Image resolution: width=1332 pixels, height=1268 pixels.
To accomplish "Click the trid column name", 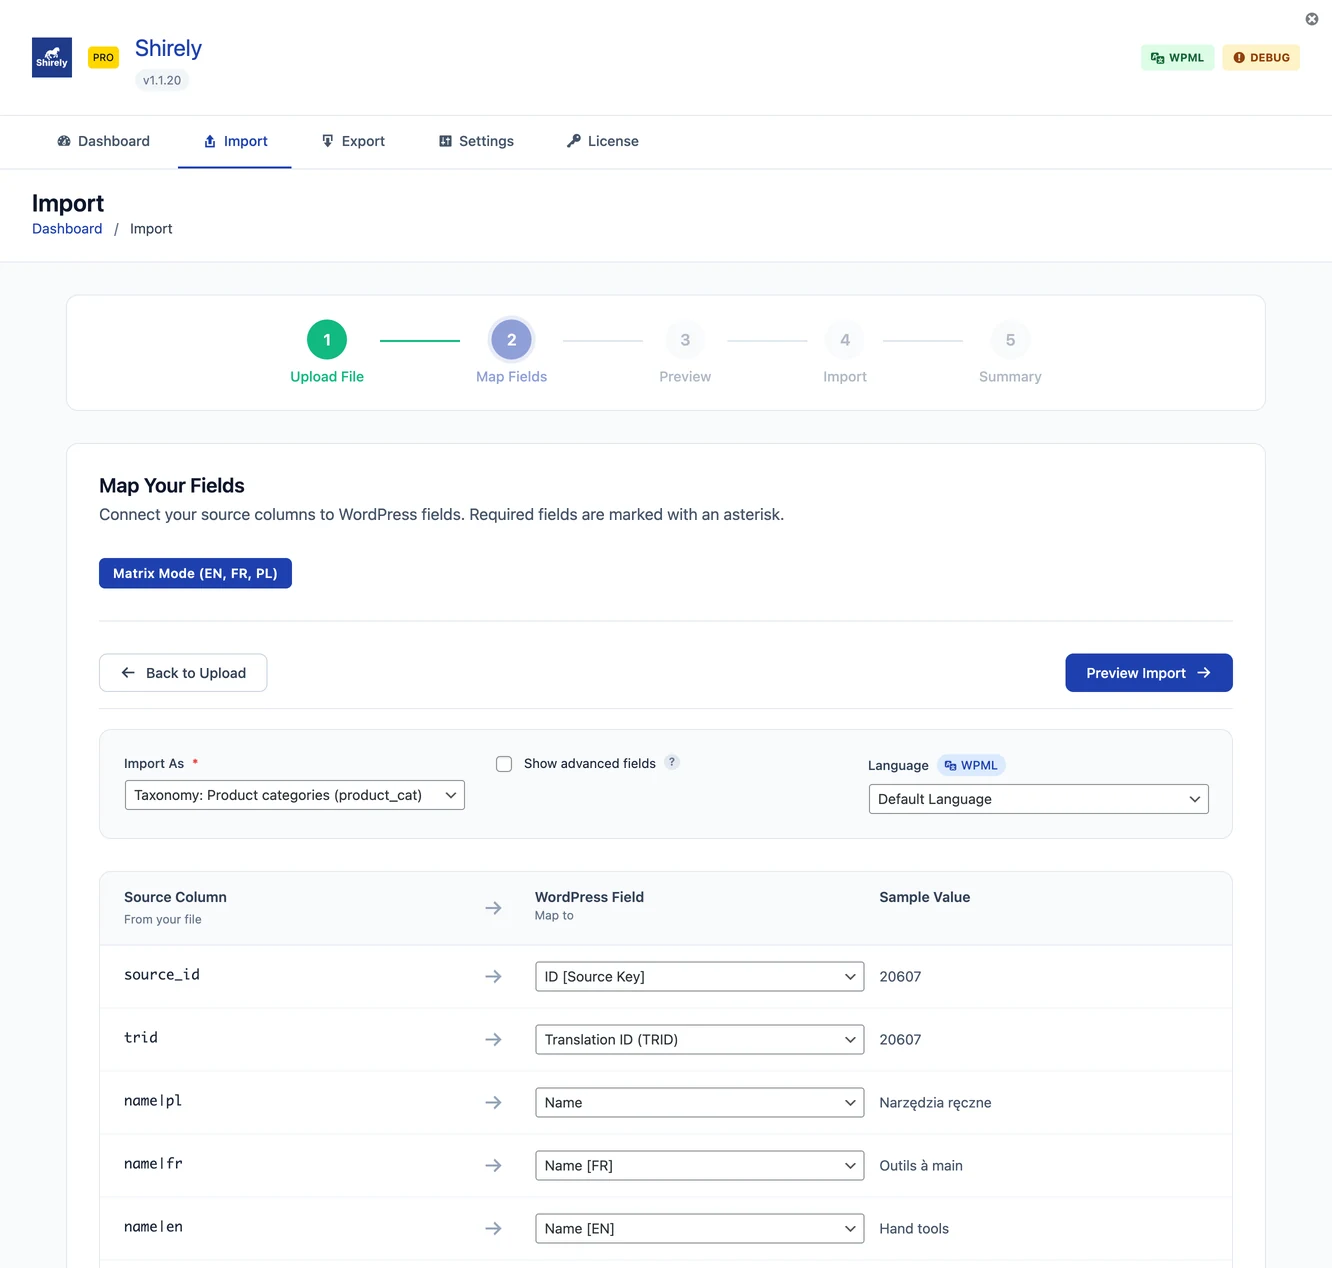I will point(141,1038).
